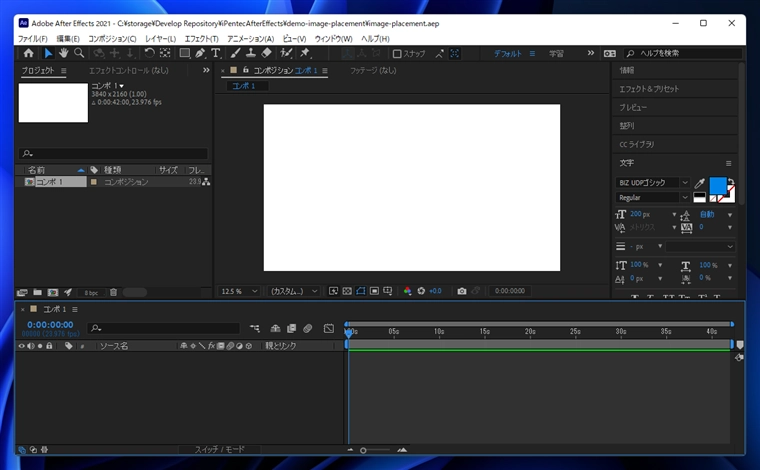Image resolution: width=760 pixels, height=470 pixels.
Task: Expand the プレビュー panel
Action: click(633, 108)
